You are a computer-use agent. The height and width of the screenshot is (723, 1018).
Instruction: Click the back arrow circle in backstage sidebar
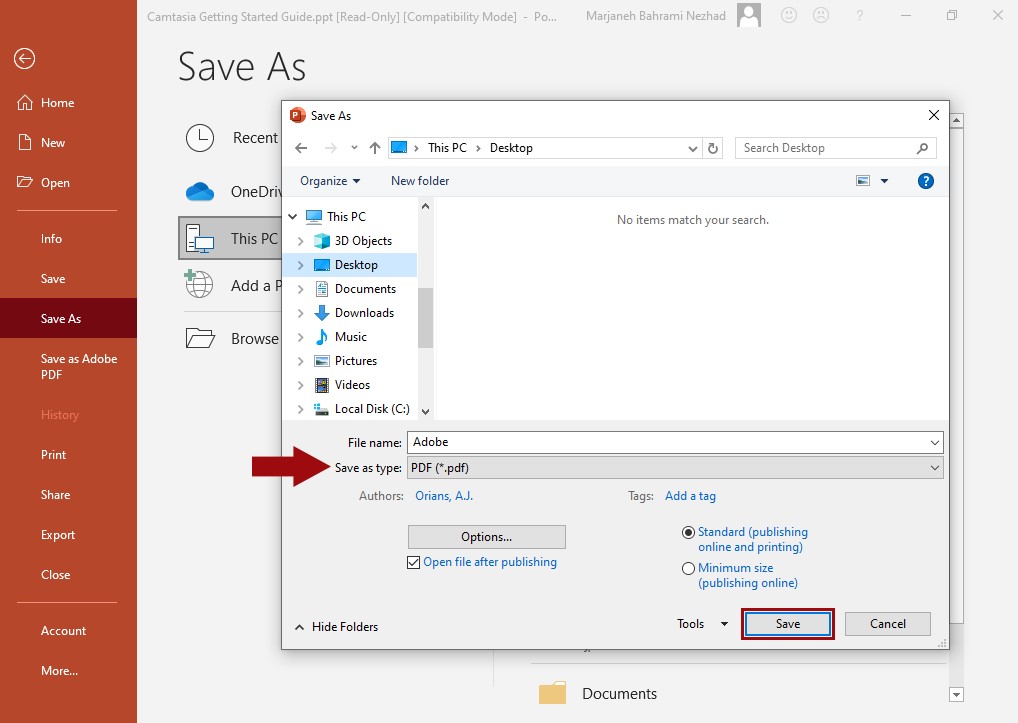coord(25,59)
